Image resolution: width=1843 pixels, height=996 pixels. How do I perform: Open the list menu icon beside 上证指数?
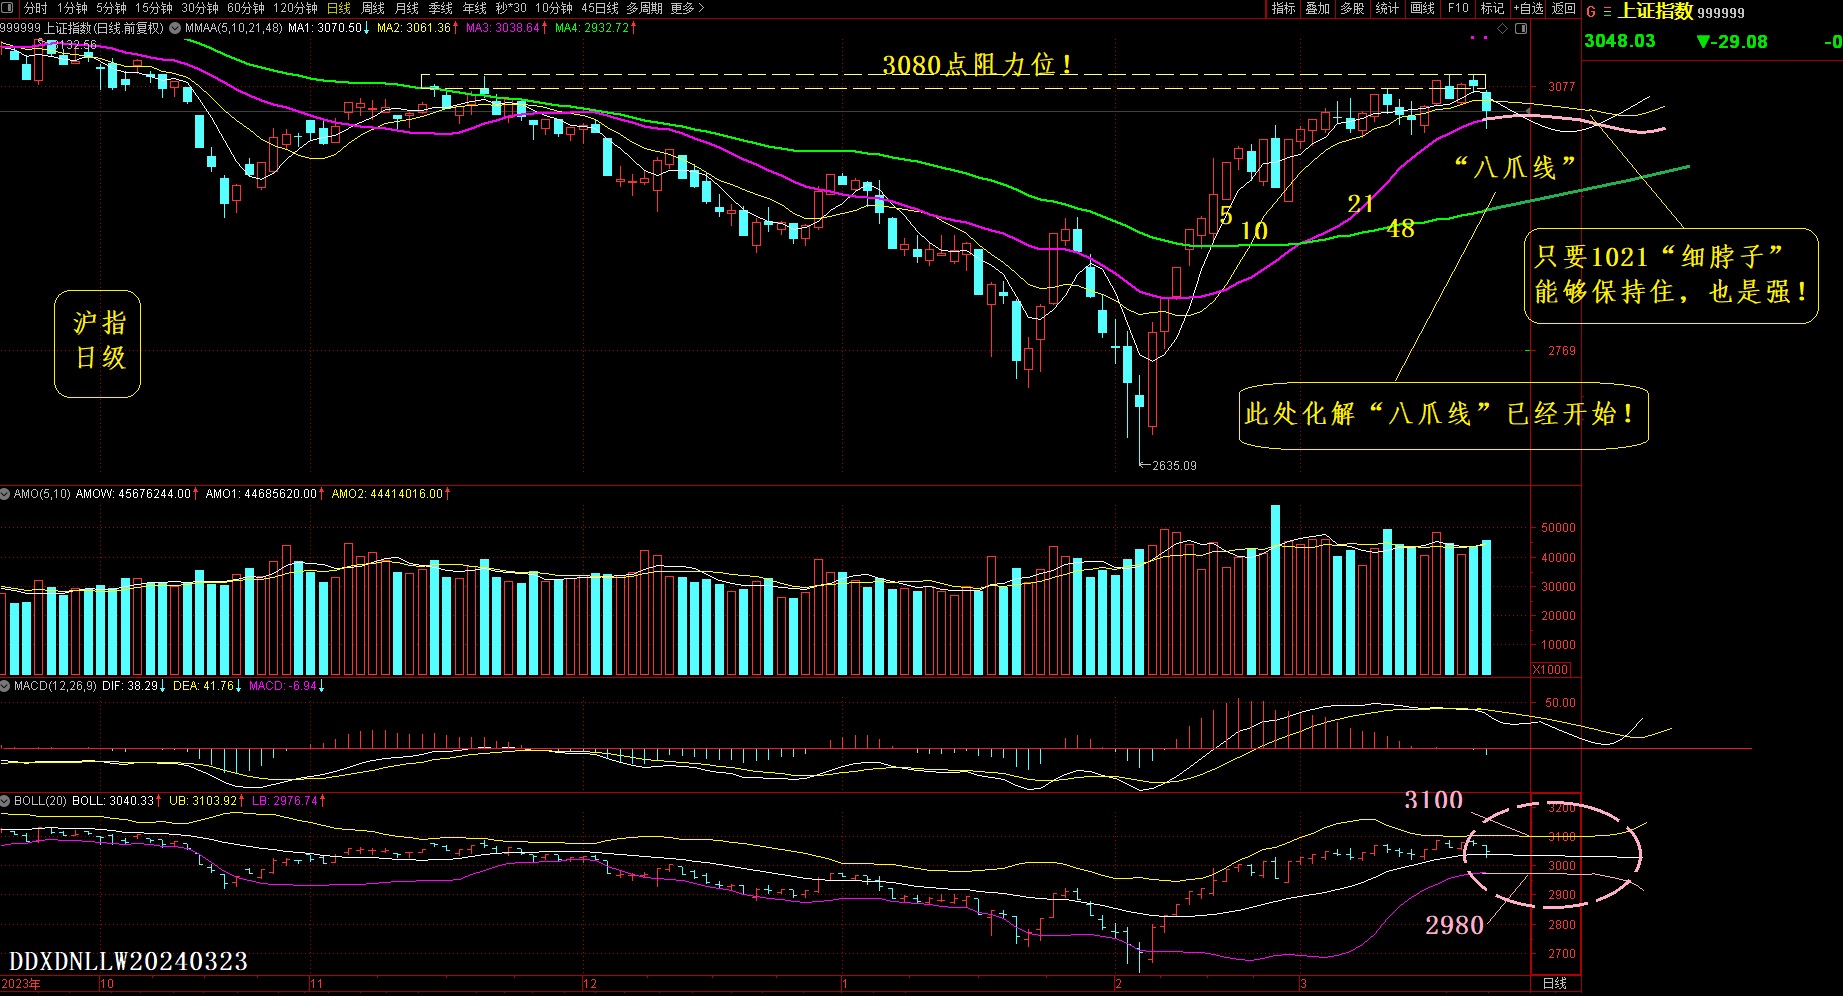coord(1607,12)
